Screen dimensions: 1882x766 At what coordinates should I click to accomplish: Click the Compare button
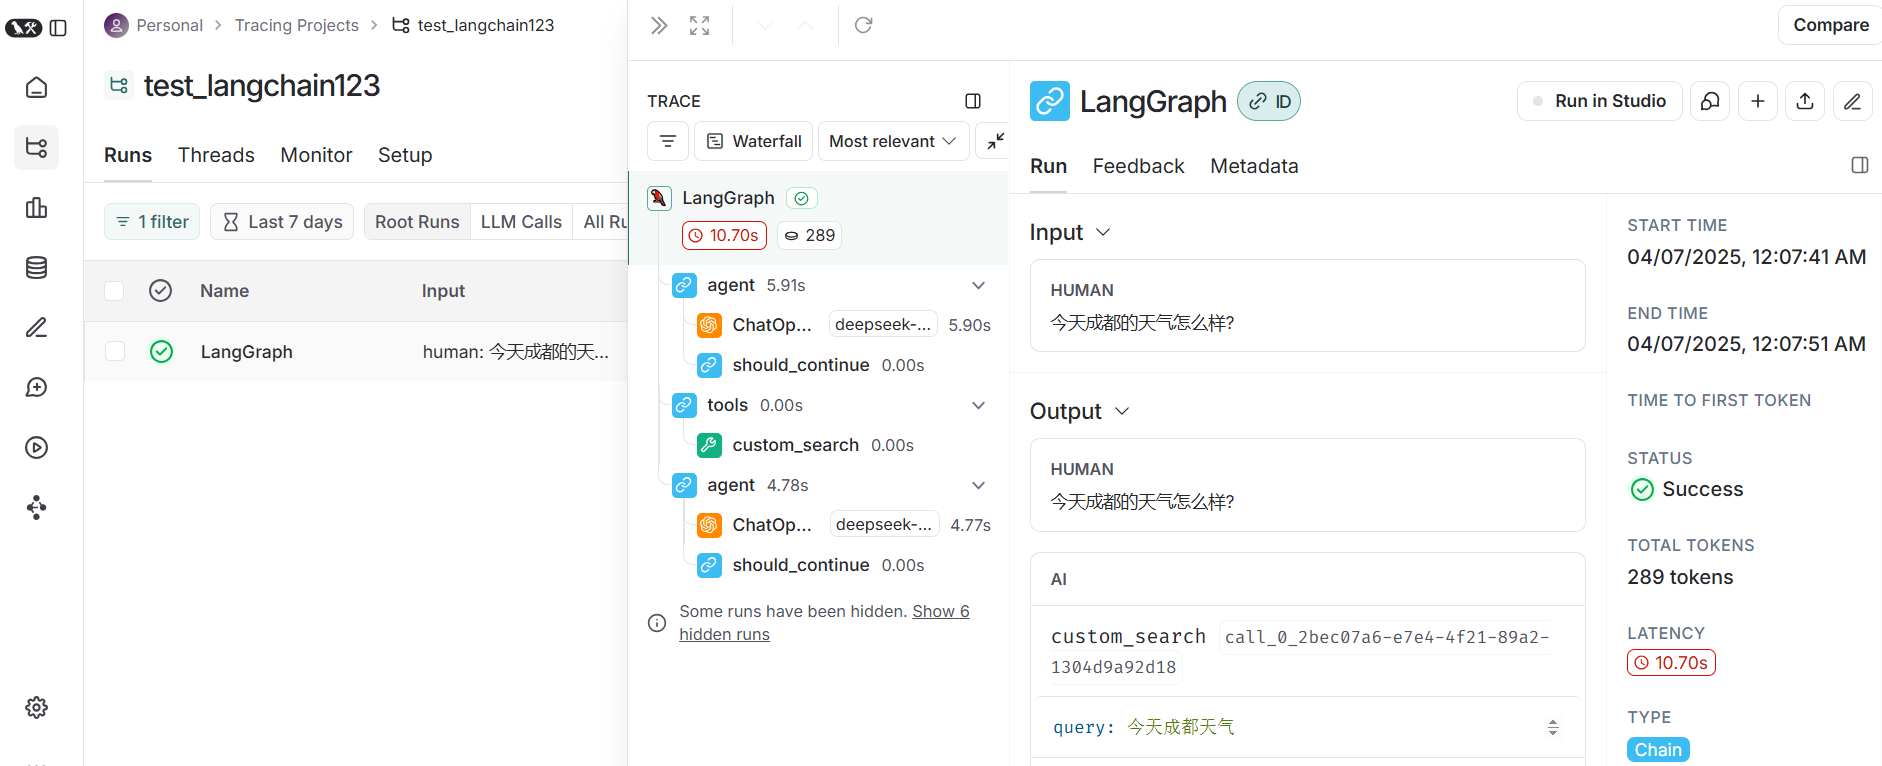(x=1830, y=25)
